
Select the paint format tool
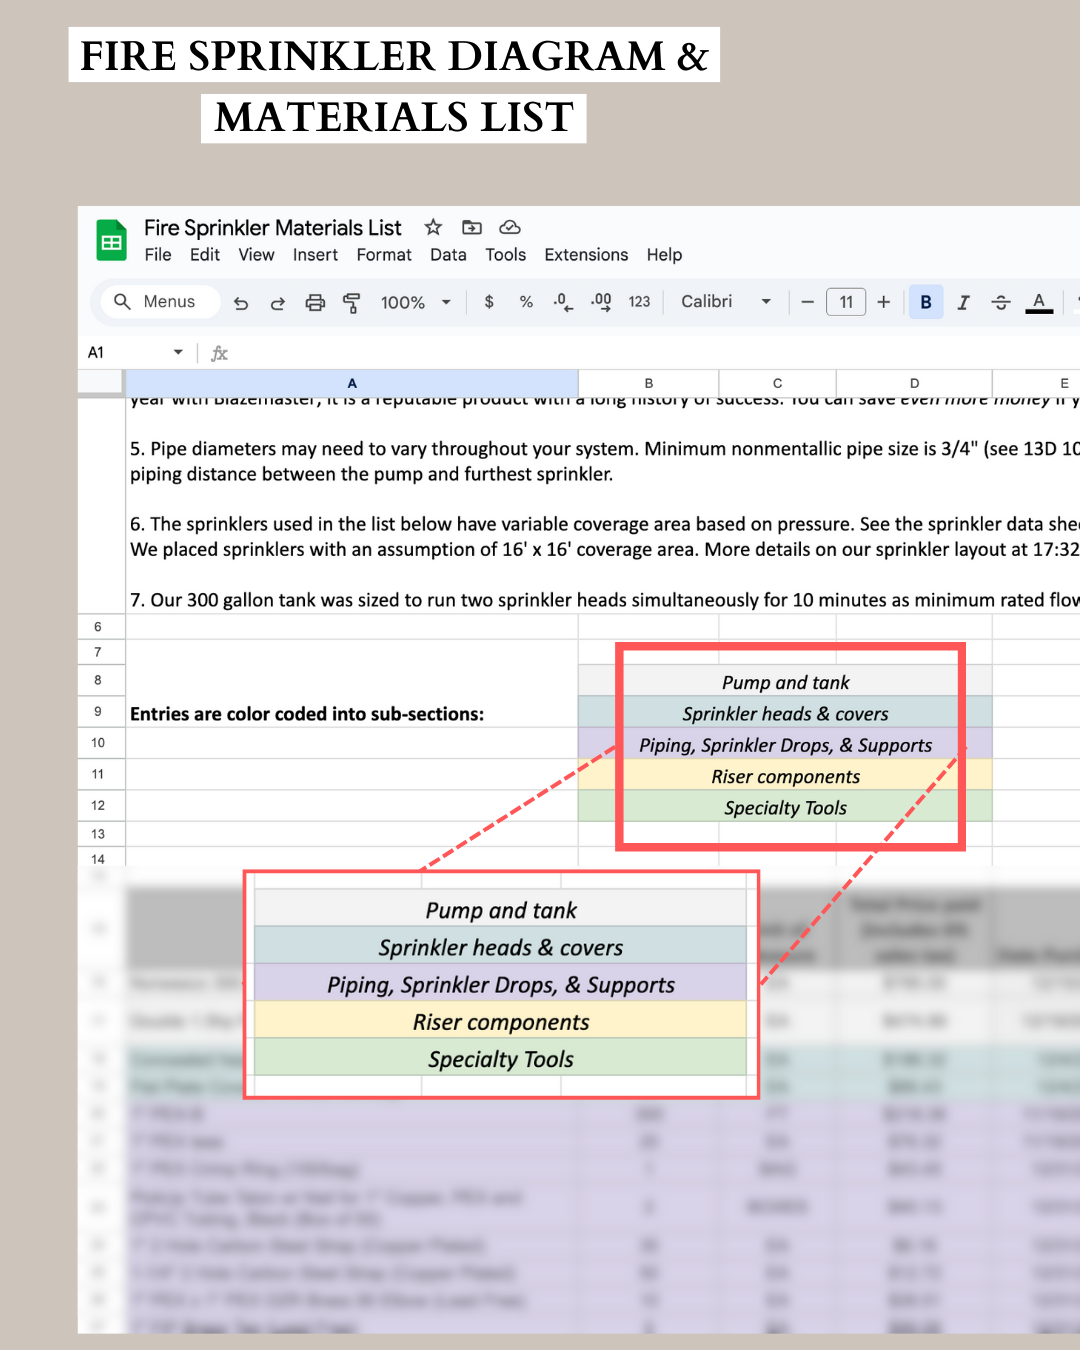point(352,303)
